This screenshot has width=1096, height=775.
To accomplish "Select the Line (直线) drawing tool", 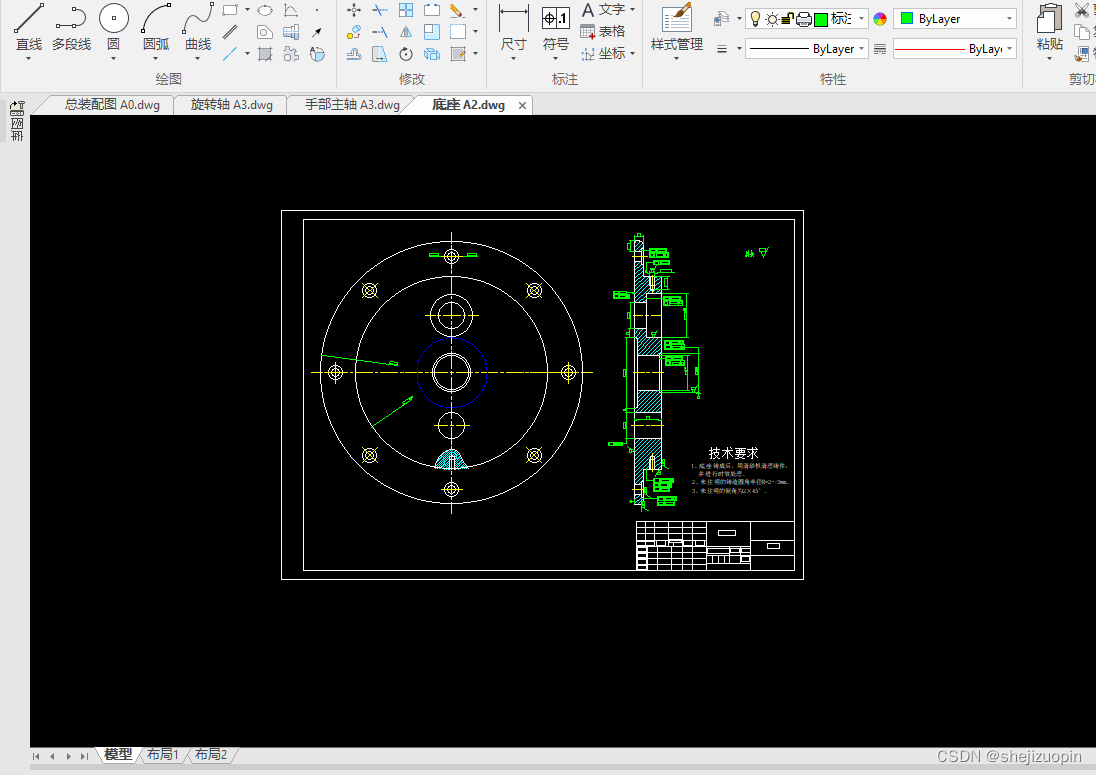I will point(29,27).
